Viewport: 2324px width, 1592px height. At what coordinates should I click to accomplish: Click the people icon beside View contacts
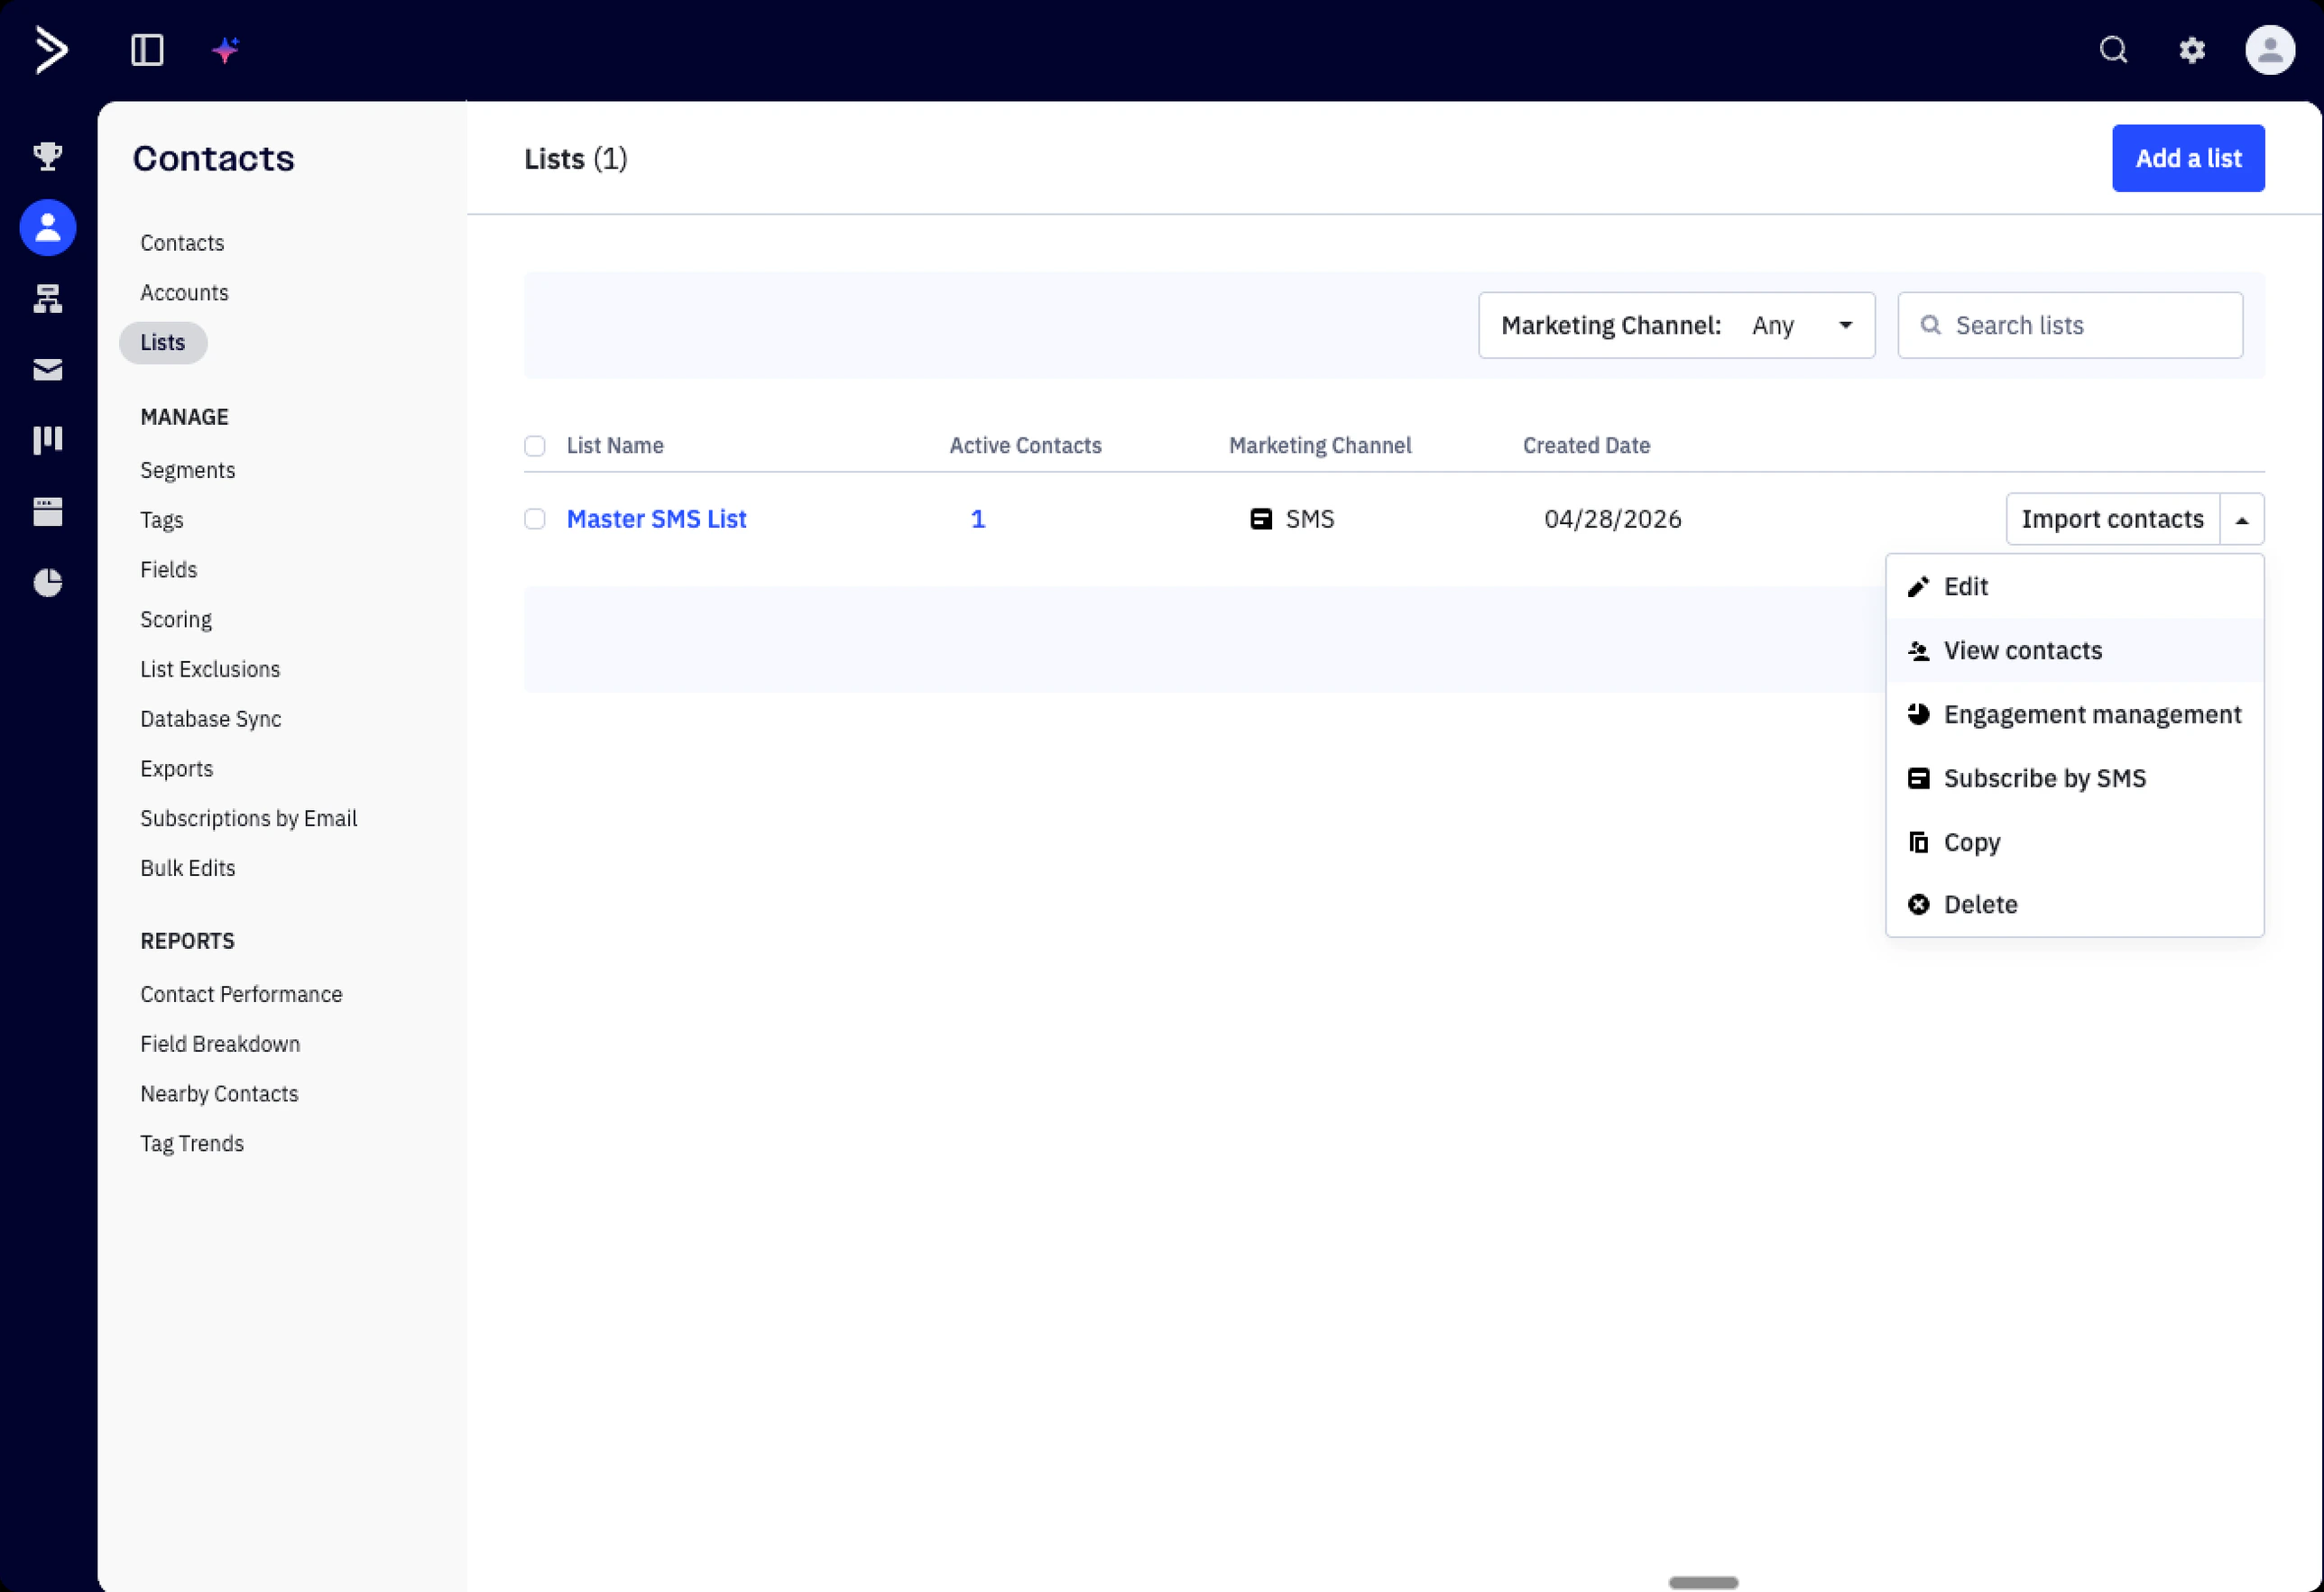(1918, 651)
